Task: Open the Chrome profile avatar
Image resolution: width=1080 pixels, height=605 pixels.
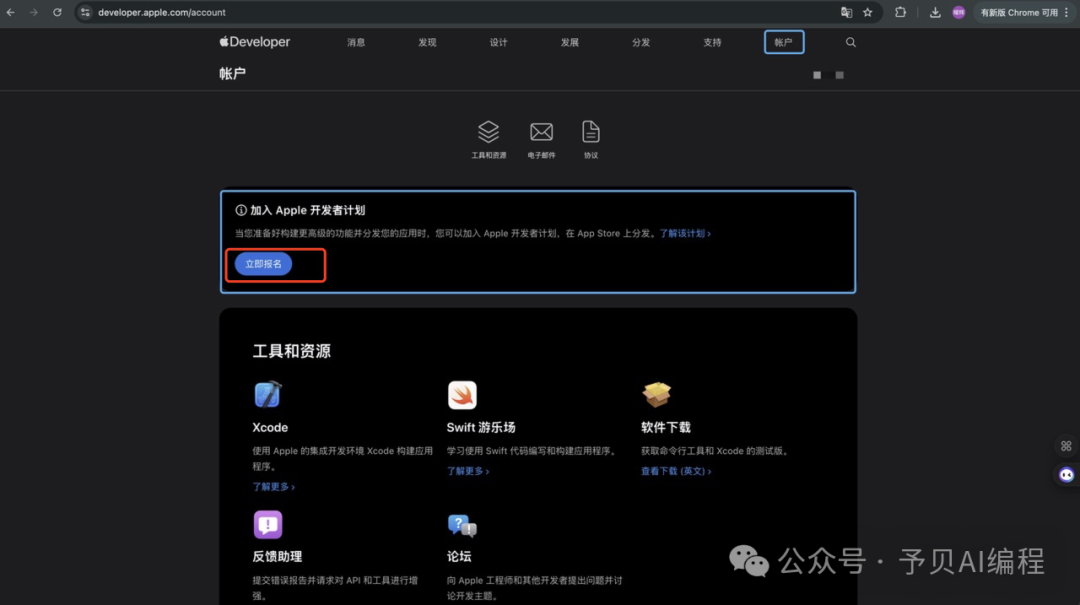Action: tap(959, 12)
